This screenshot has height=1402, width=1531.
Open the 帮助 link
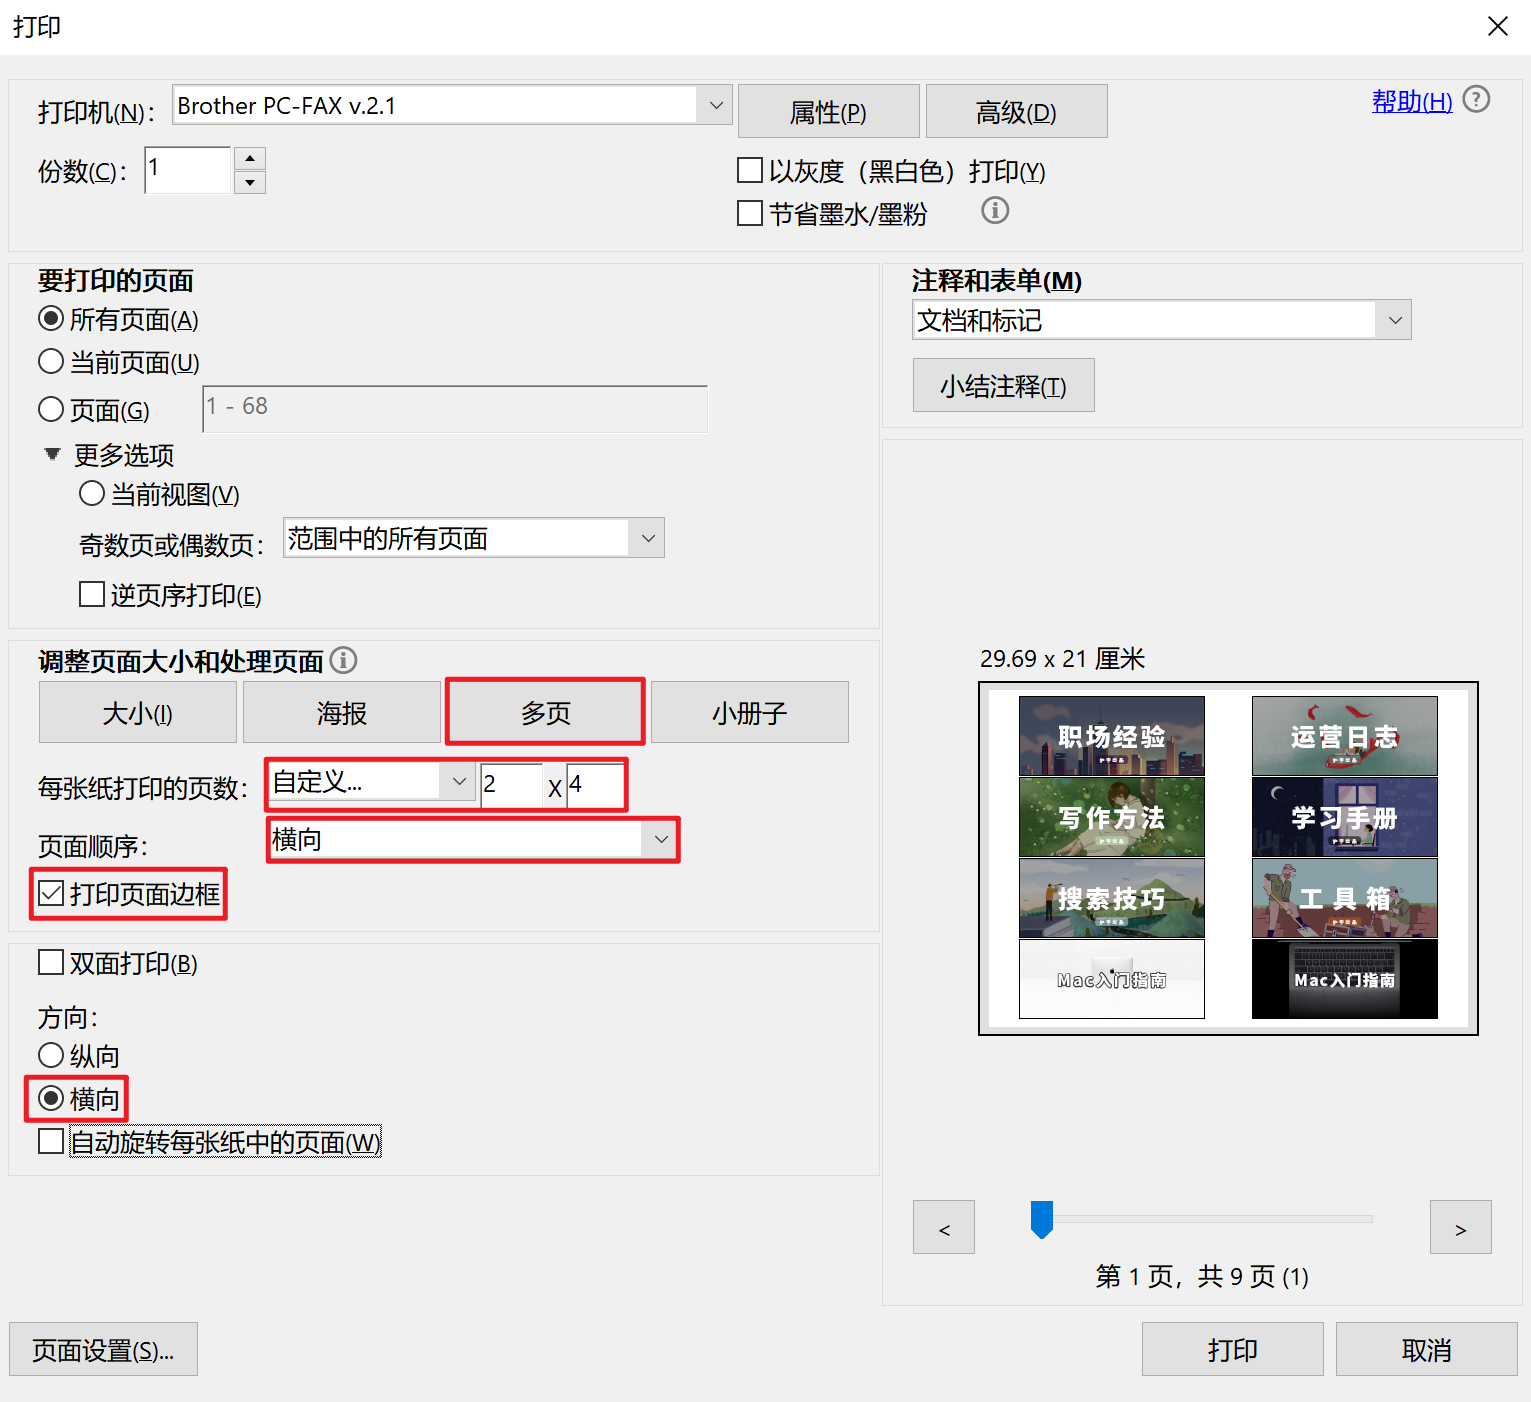[x=1412, y=101]
